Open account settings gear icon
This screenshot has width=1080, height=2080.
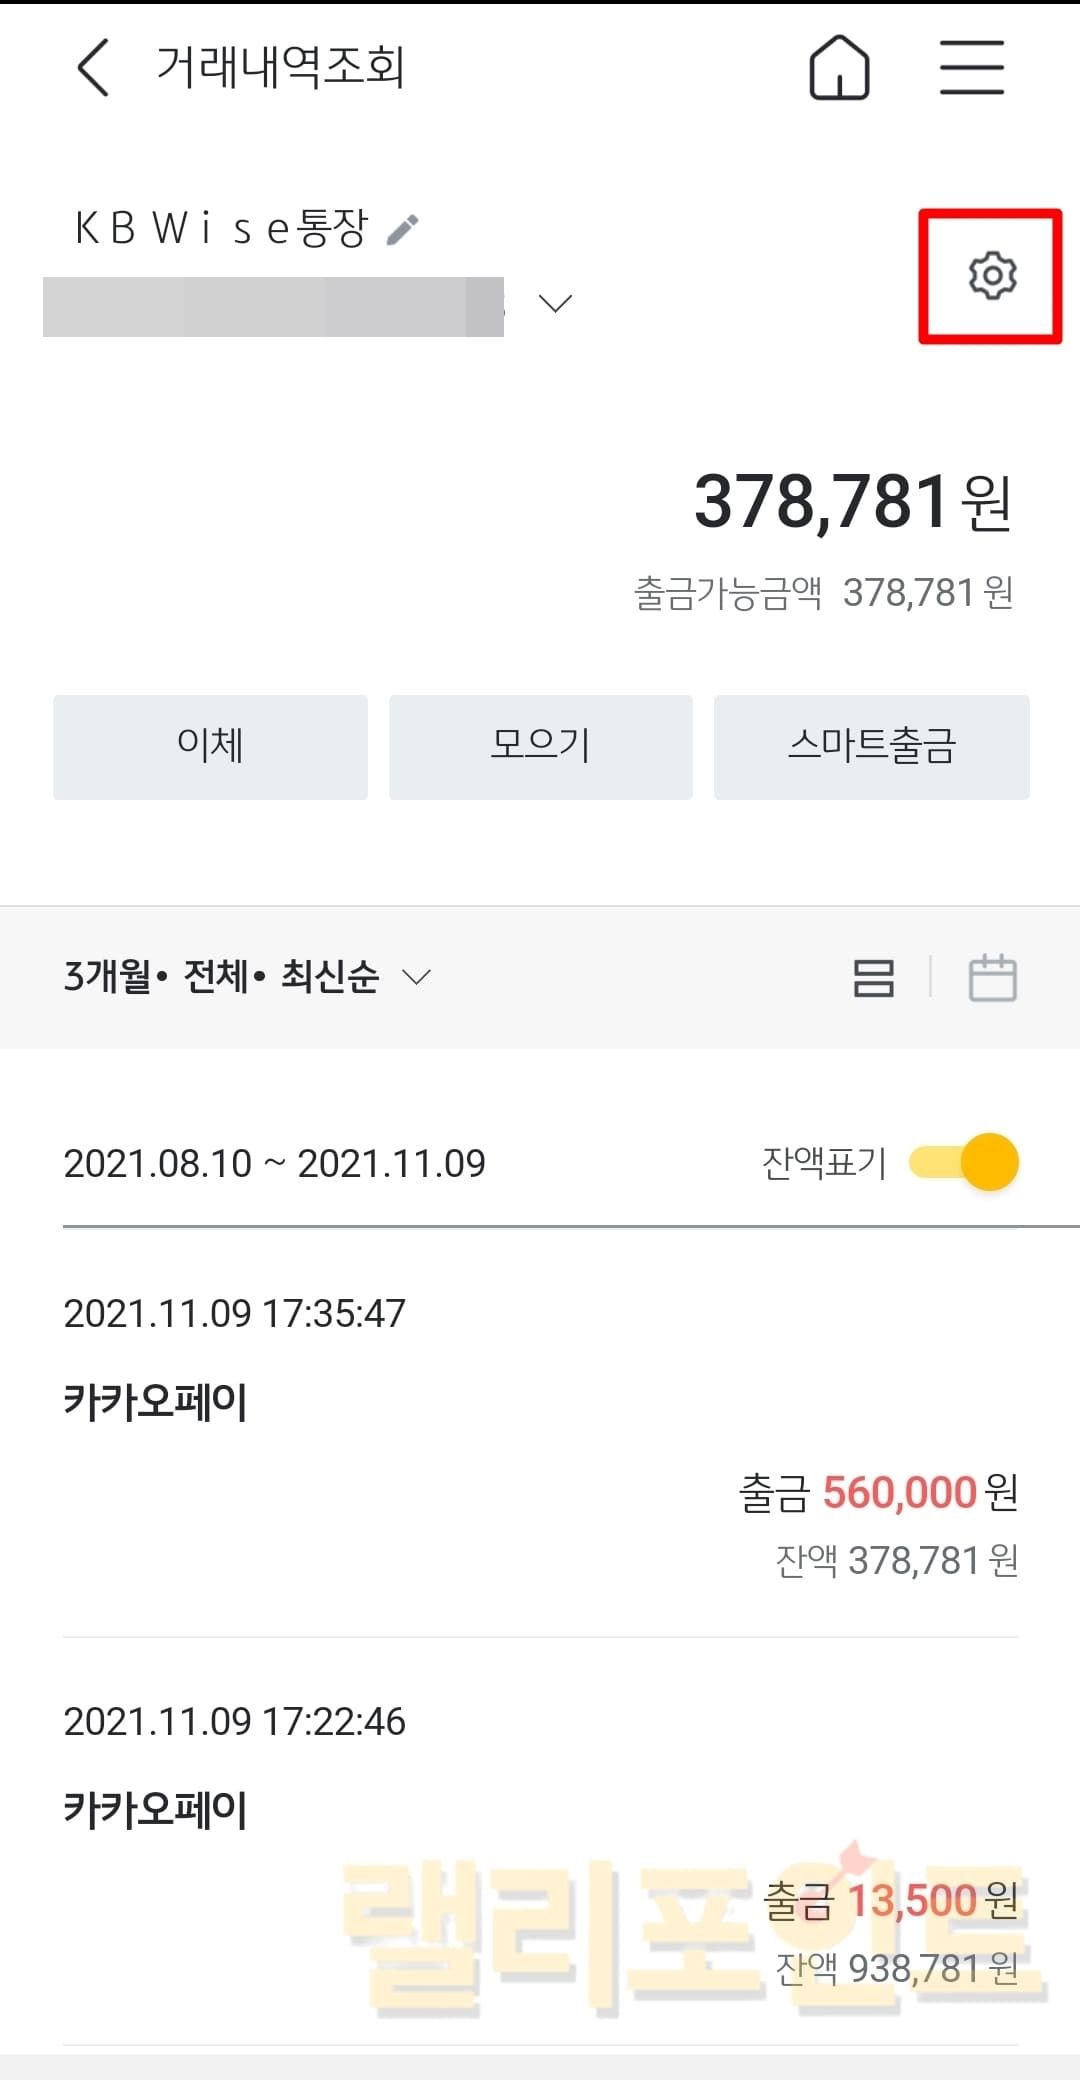[991, 276]
